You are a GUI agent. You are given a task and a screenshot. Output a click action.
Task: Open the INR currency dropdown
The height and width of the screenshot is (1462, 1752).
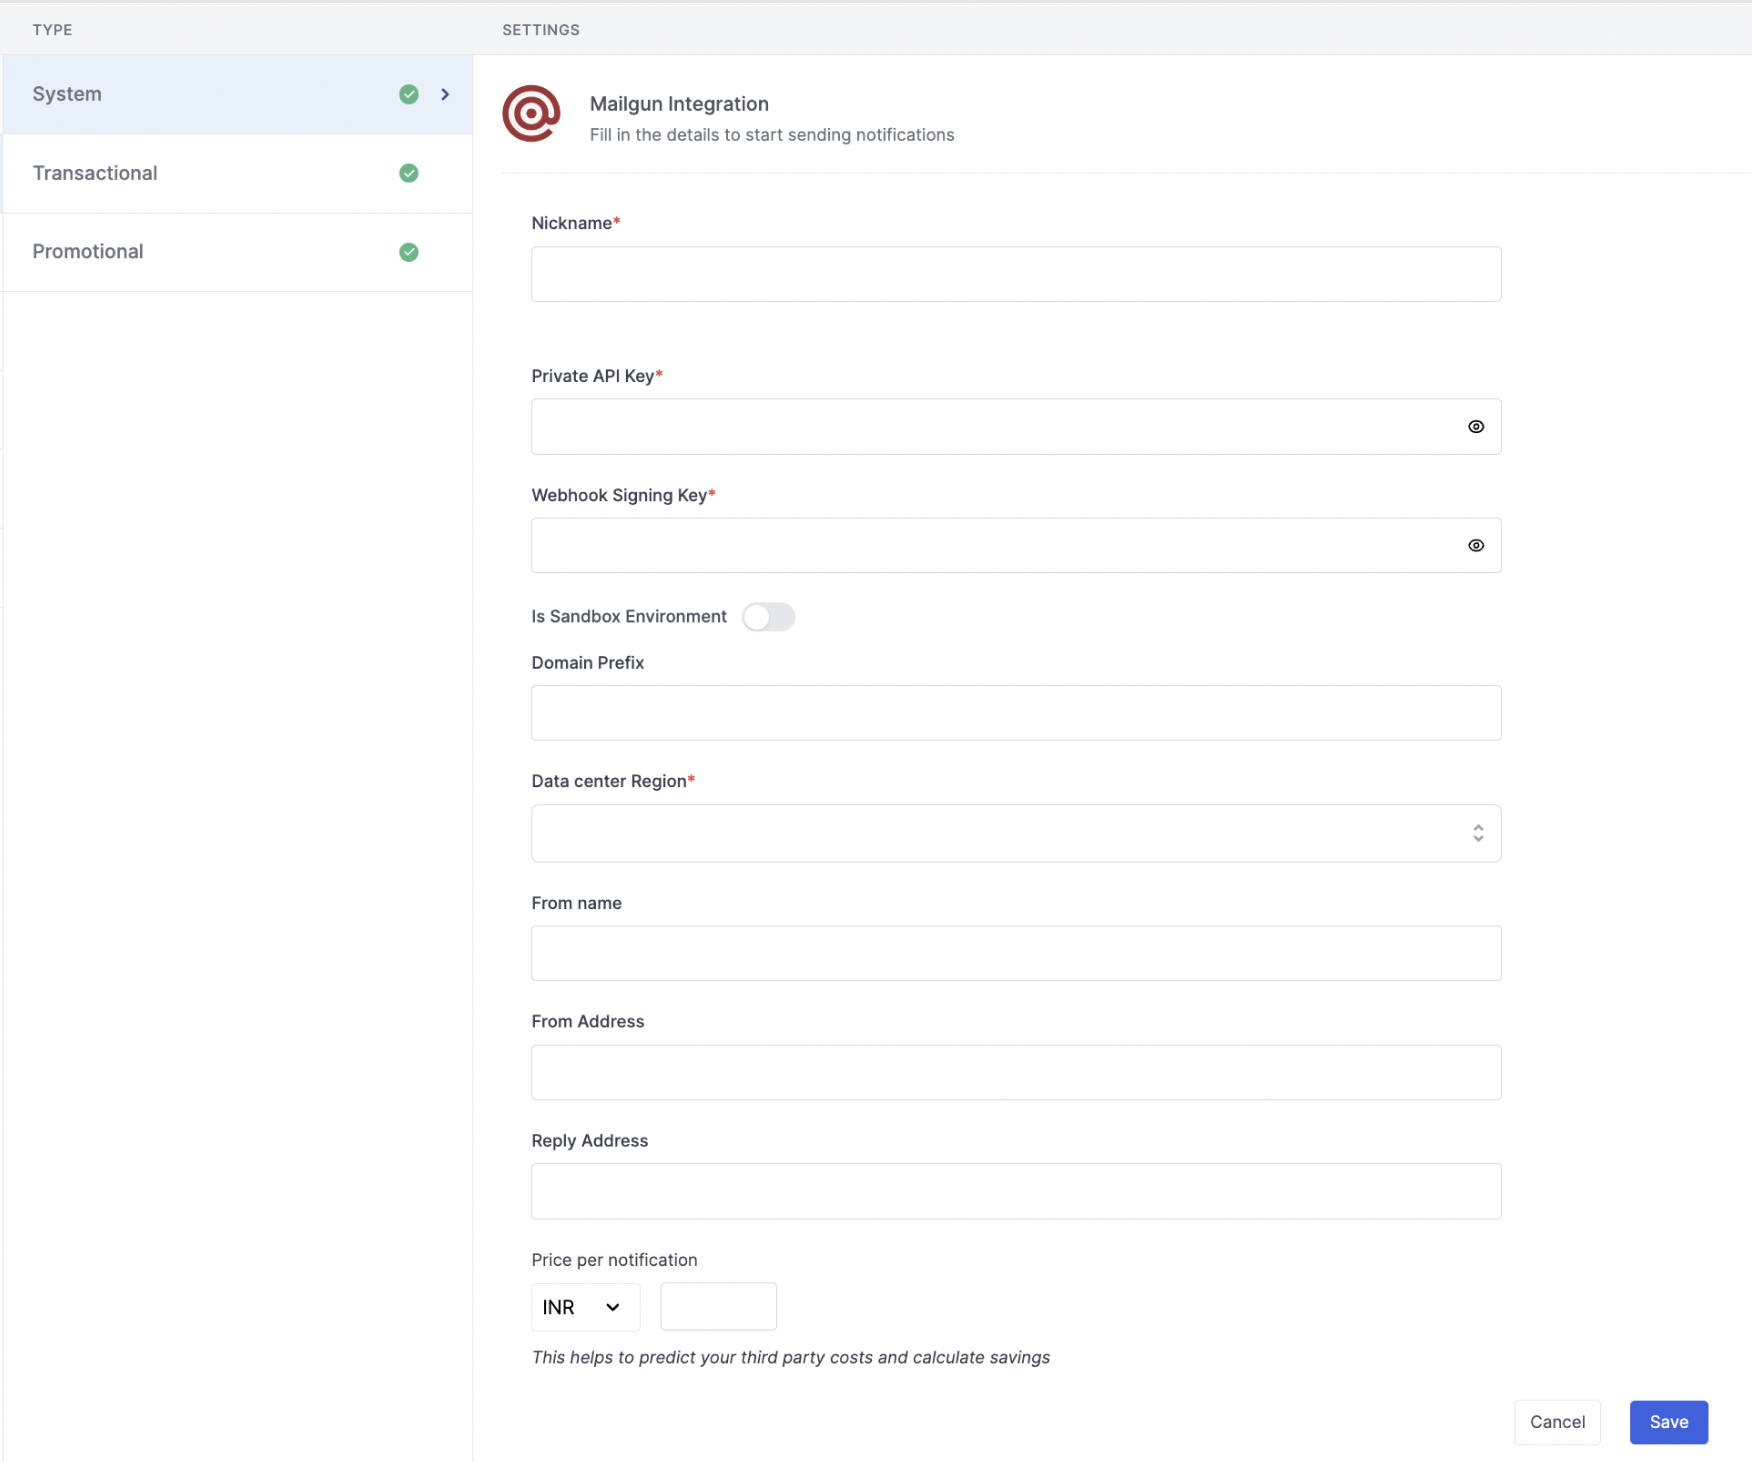[585, 1307]
